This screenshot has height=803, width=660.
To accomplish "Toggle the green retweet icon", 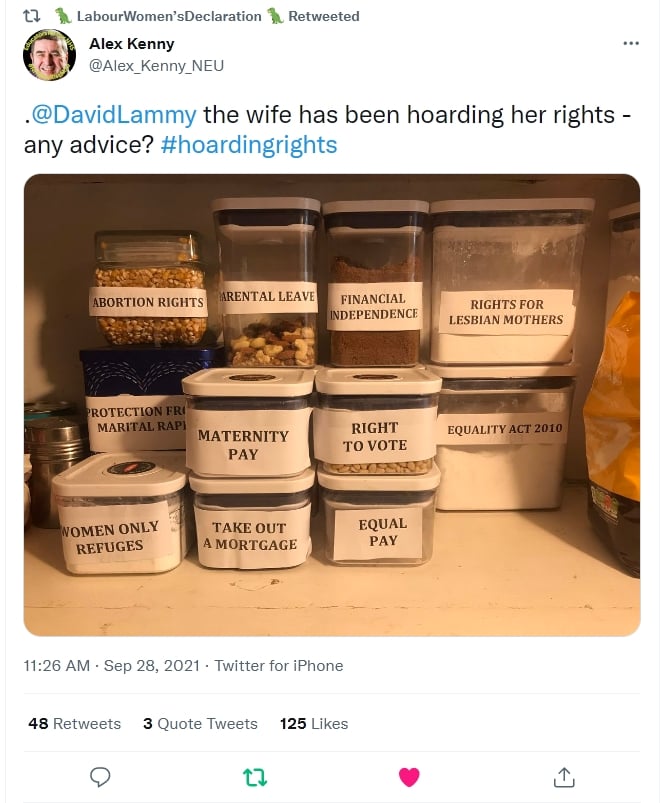I will point(254,777).
